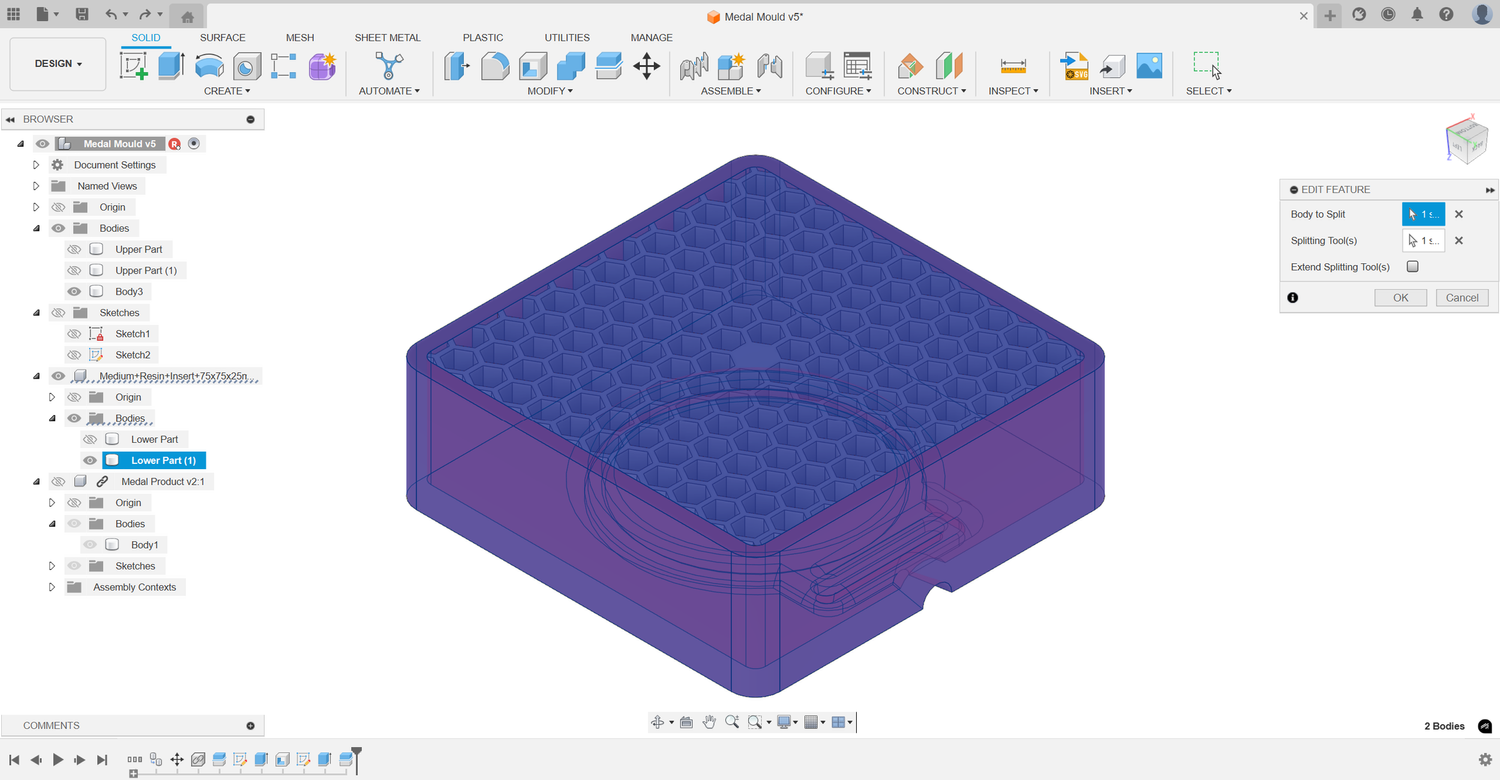Select the Shell tool

pos(533,66)
